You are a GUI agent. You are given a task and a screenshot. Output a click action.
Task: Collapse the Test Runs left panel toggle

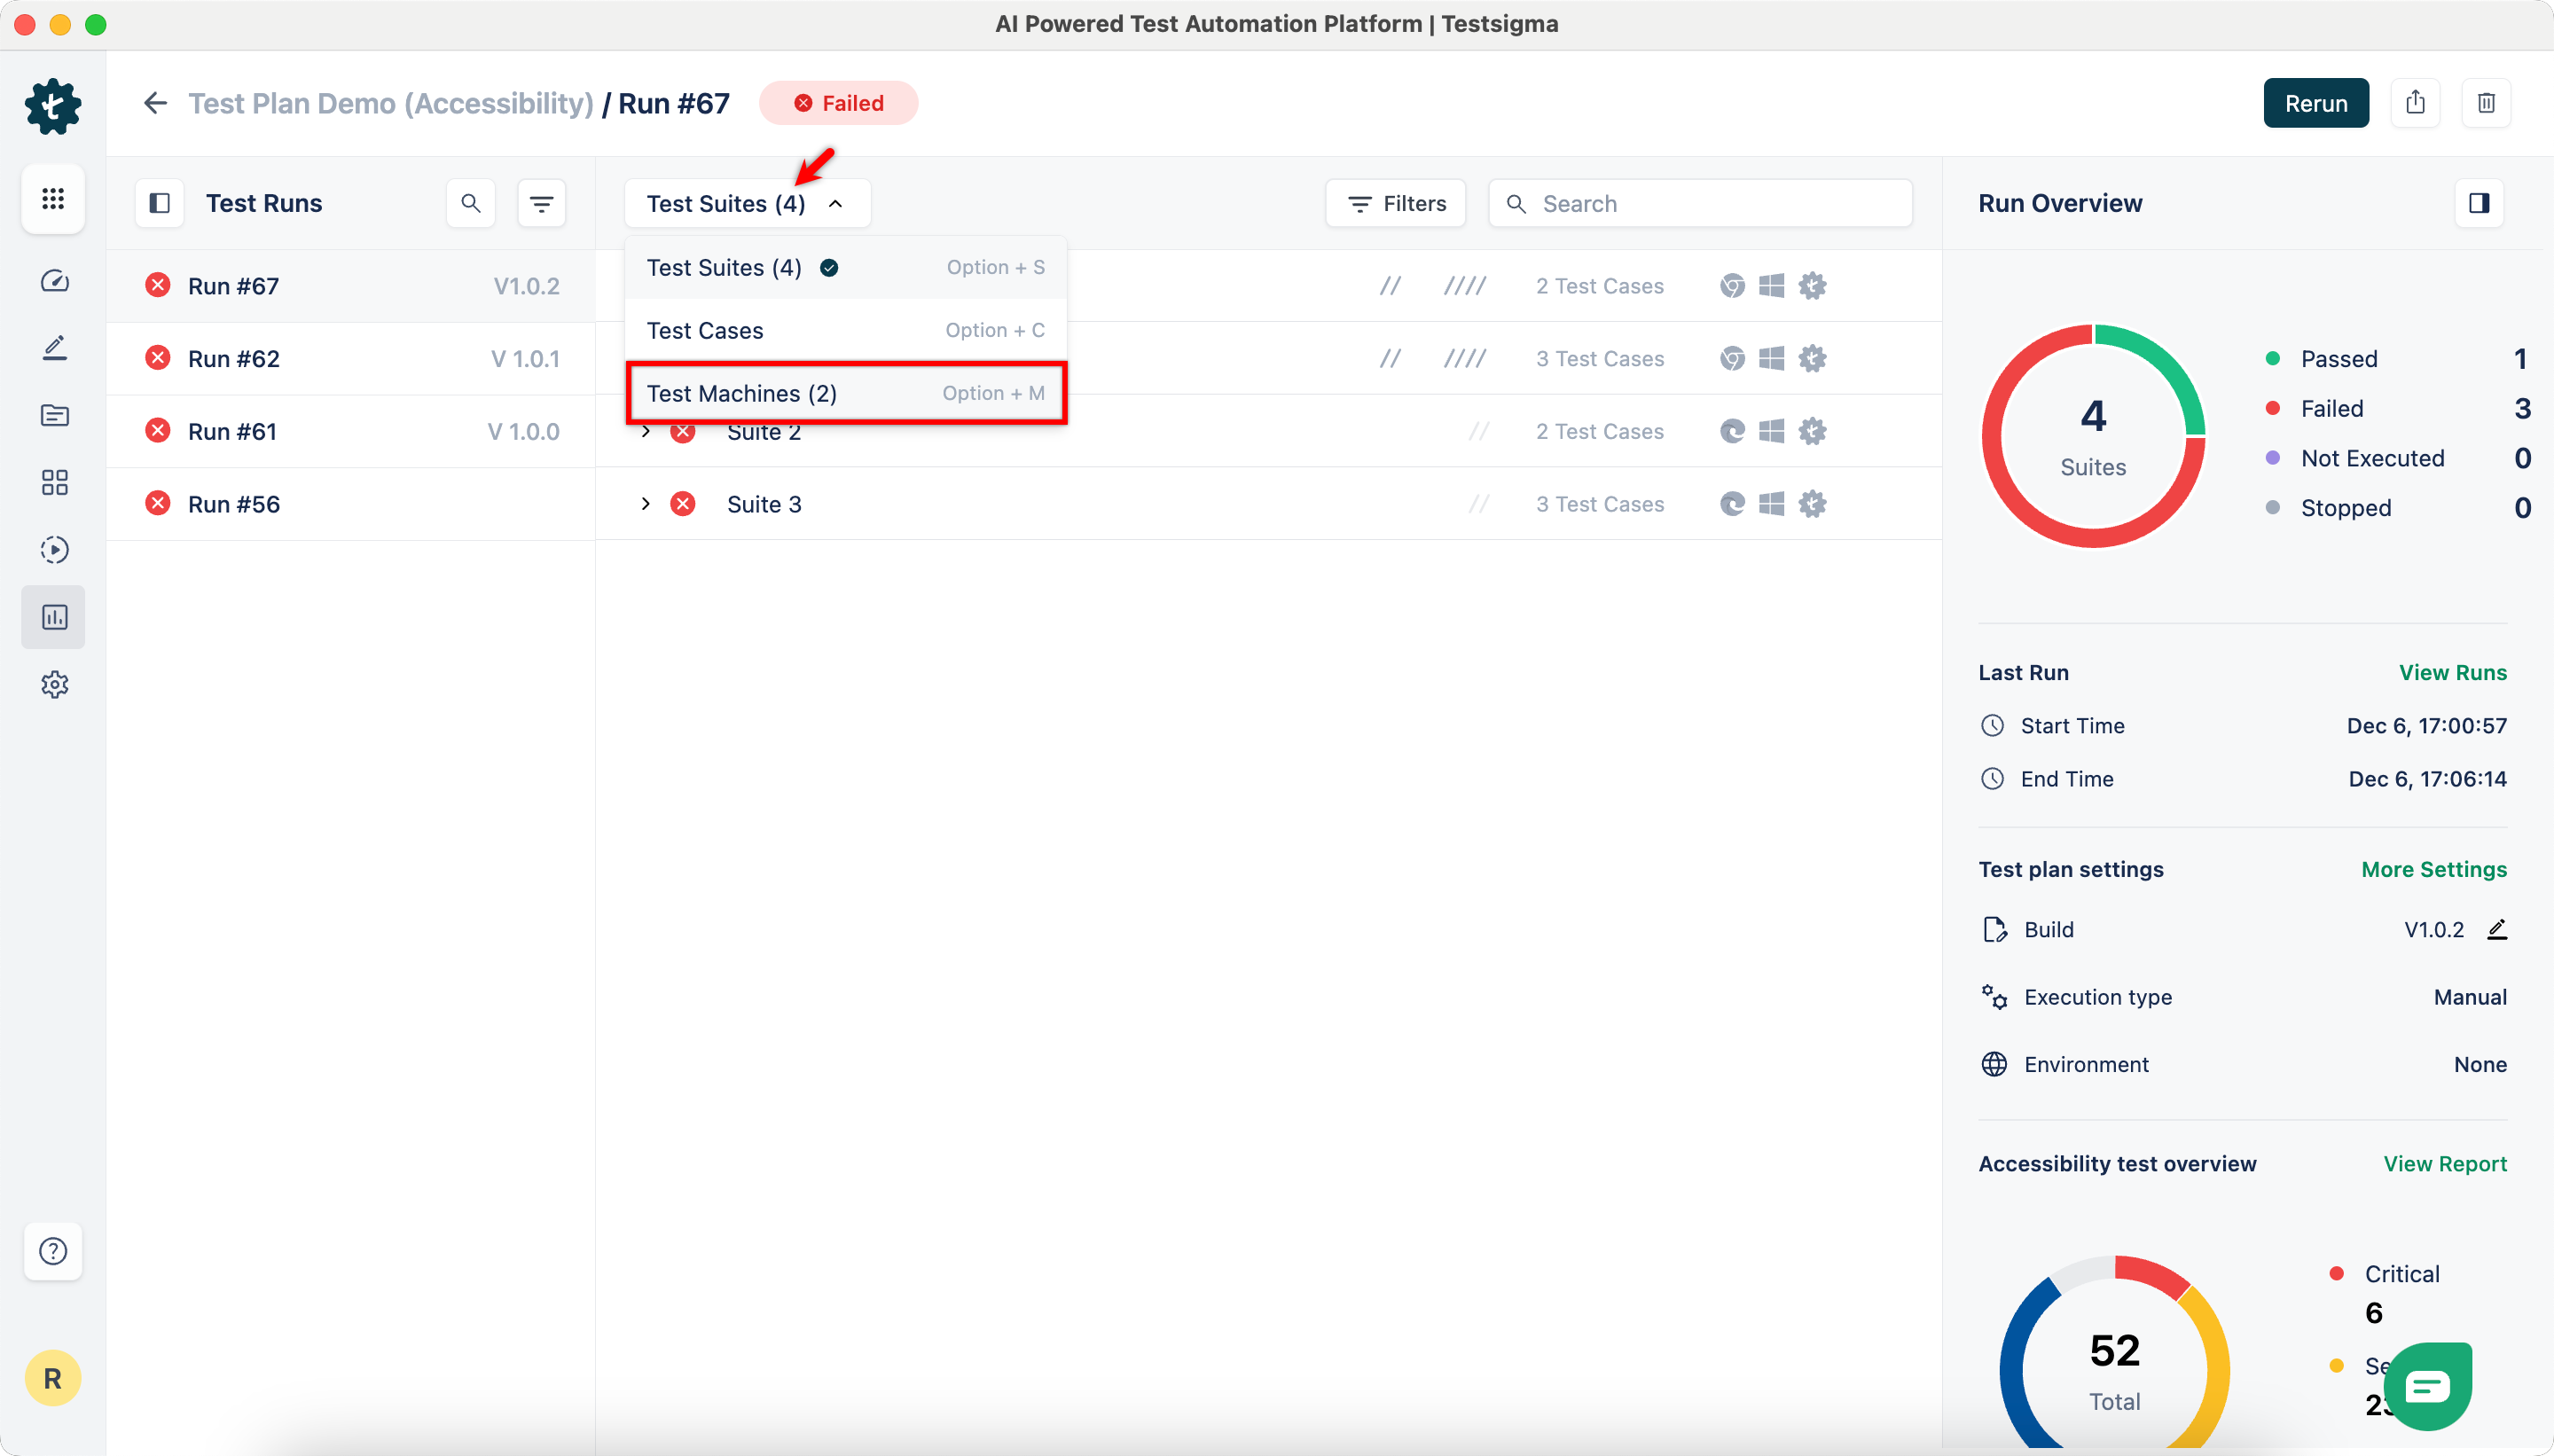(159, 203)
